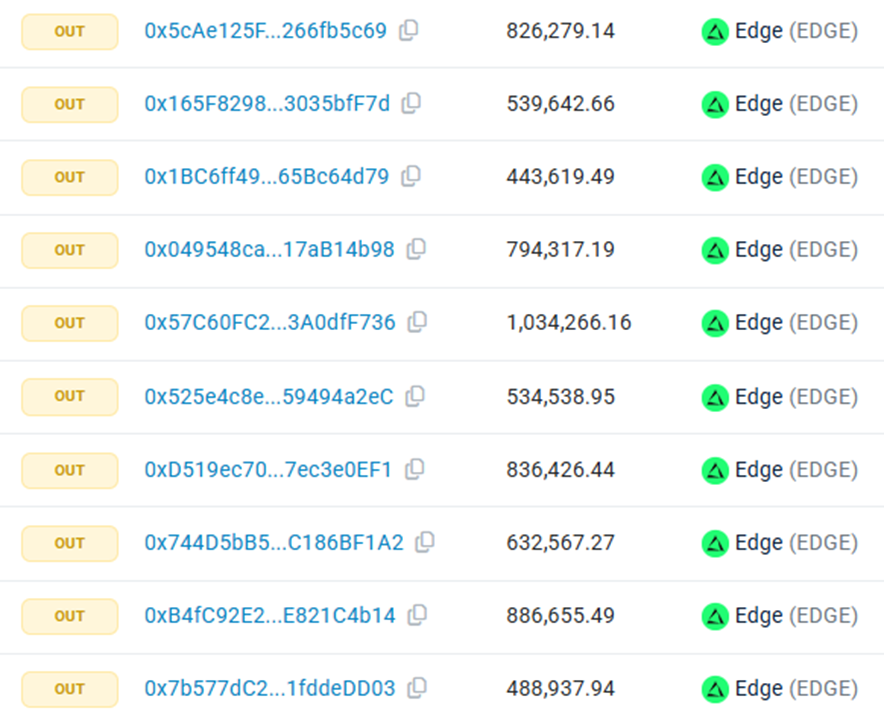Copy address 0x049548ca...17aB14b98
The image size is (884, 726).
(416, 249)
